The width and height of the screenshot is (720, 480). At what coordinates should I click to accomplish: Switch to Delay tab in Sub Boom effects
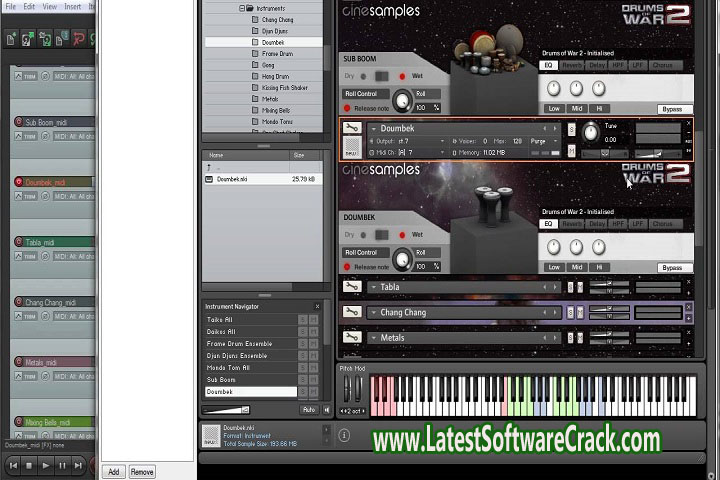coord(597,66)
